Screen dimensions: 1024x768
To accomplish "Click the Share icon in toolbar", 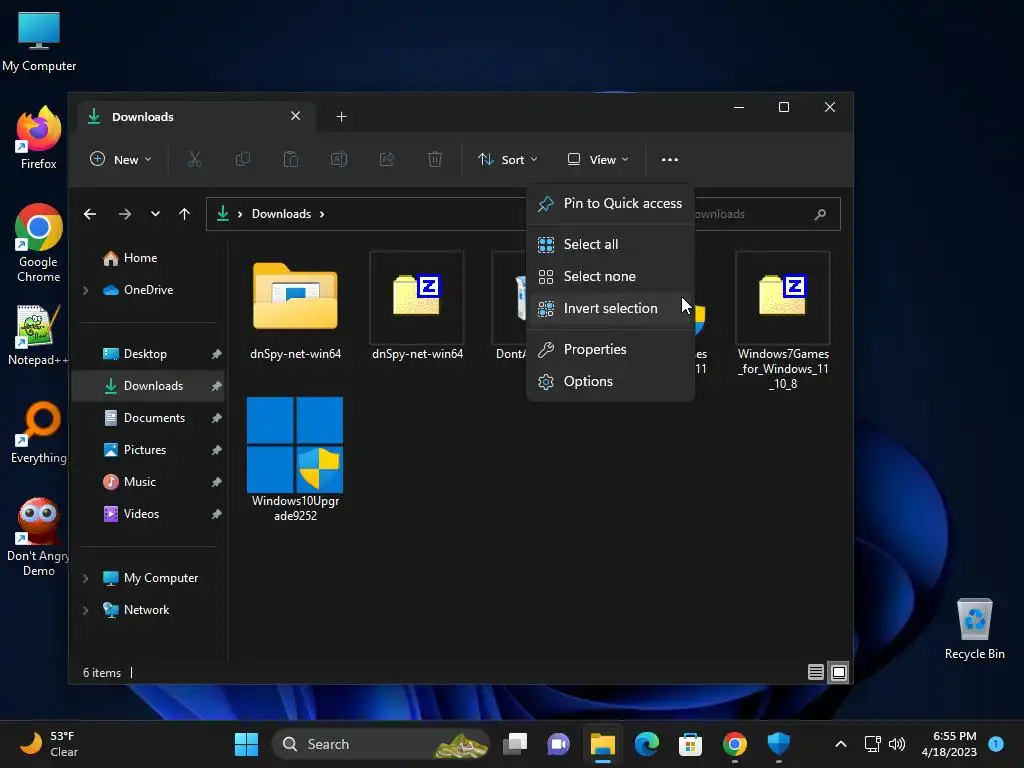I will [387, 159].
